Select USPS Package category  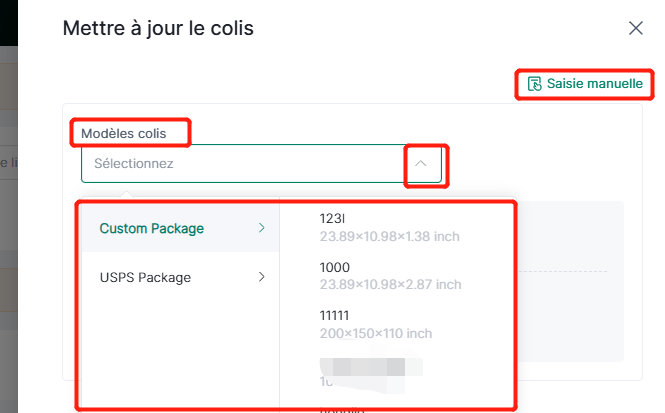tap(180, 277)
